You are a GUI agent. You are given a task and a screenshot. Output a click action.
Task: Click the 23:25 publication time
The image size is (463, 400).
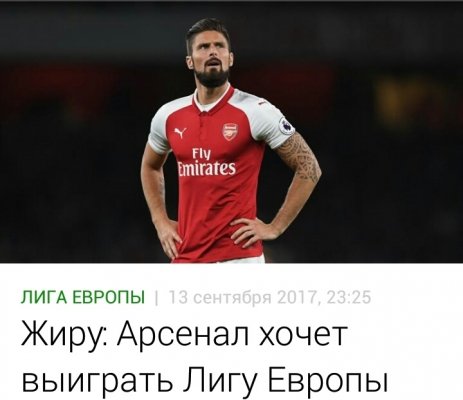[349, 297]
